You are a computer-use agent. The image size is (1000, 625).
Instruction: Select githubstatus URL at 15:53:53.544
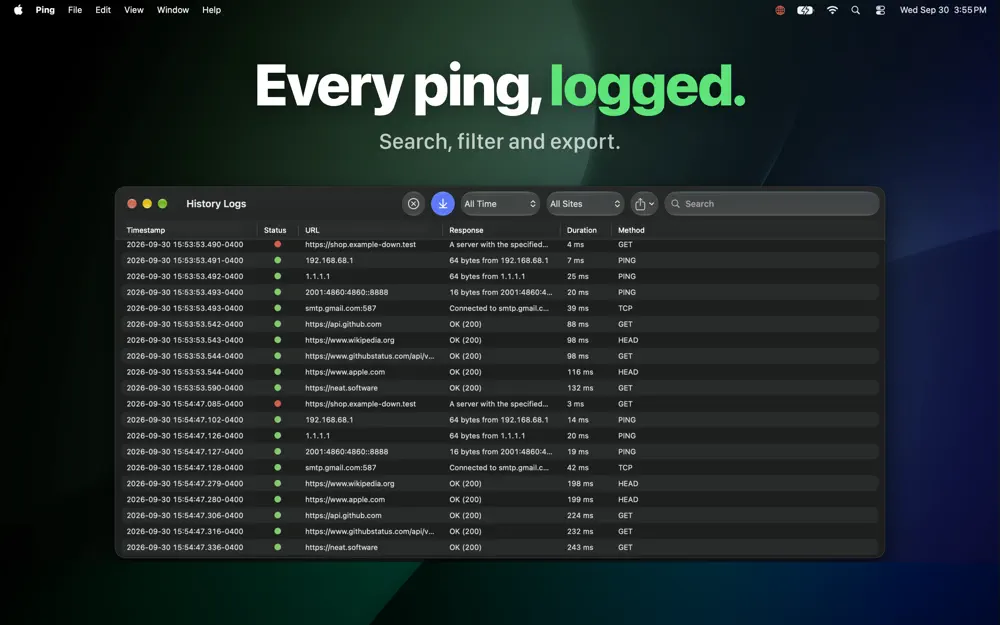coord(369,356)
